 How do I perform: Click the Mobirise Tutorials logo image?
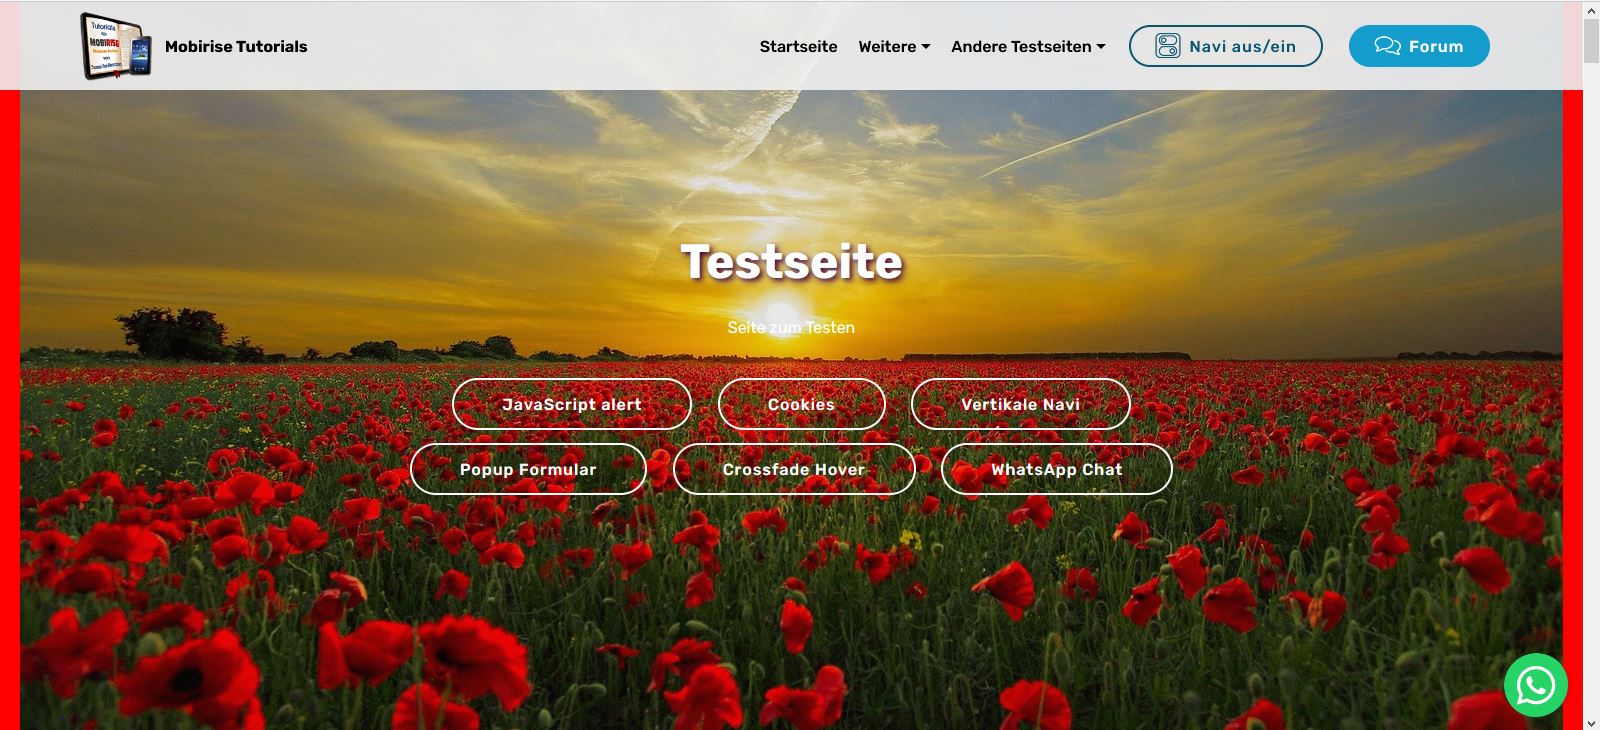pyautogui.click(x=115, y=46)
